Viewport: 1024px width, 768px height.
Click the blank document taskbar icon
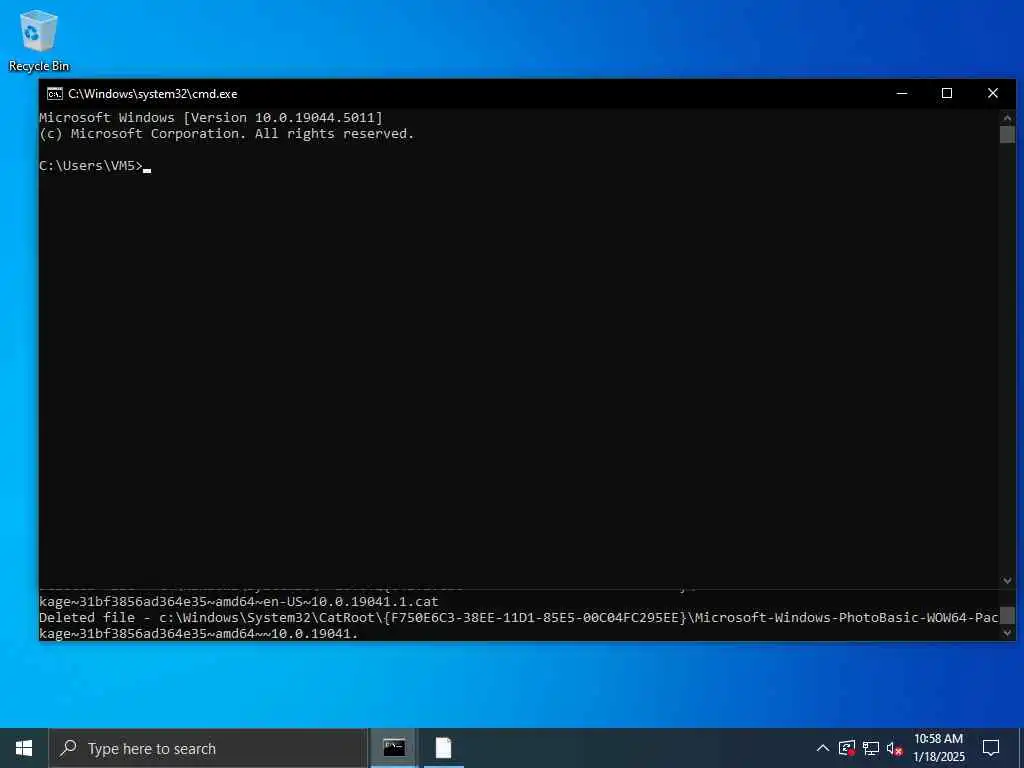click(x=443, y=748)
